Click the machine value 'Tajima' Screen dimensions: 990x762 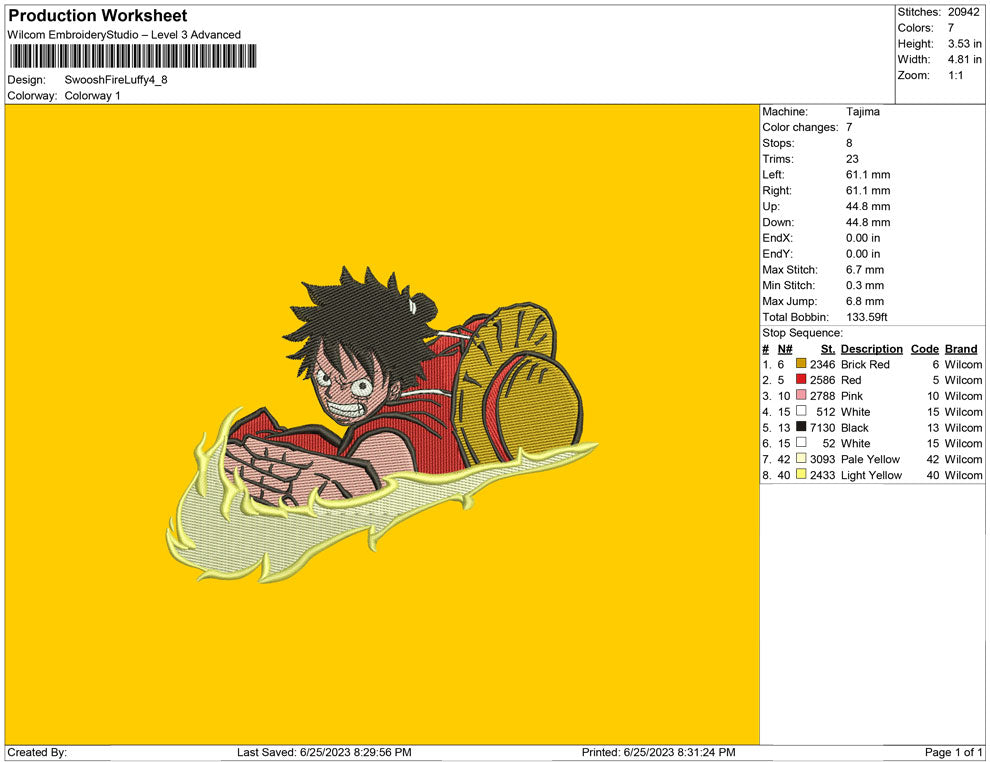pyautogui.click(x=862, y=112)
